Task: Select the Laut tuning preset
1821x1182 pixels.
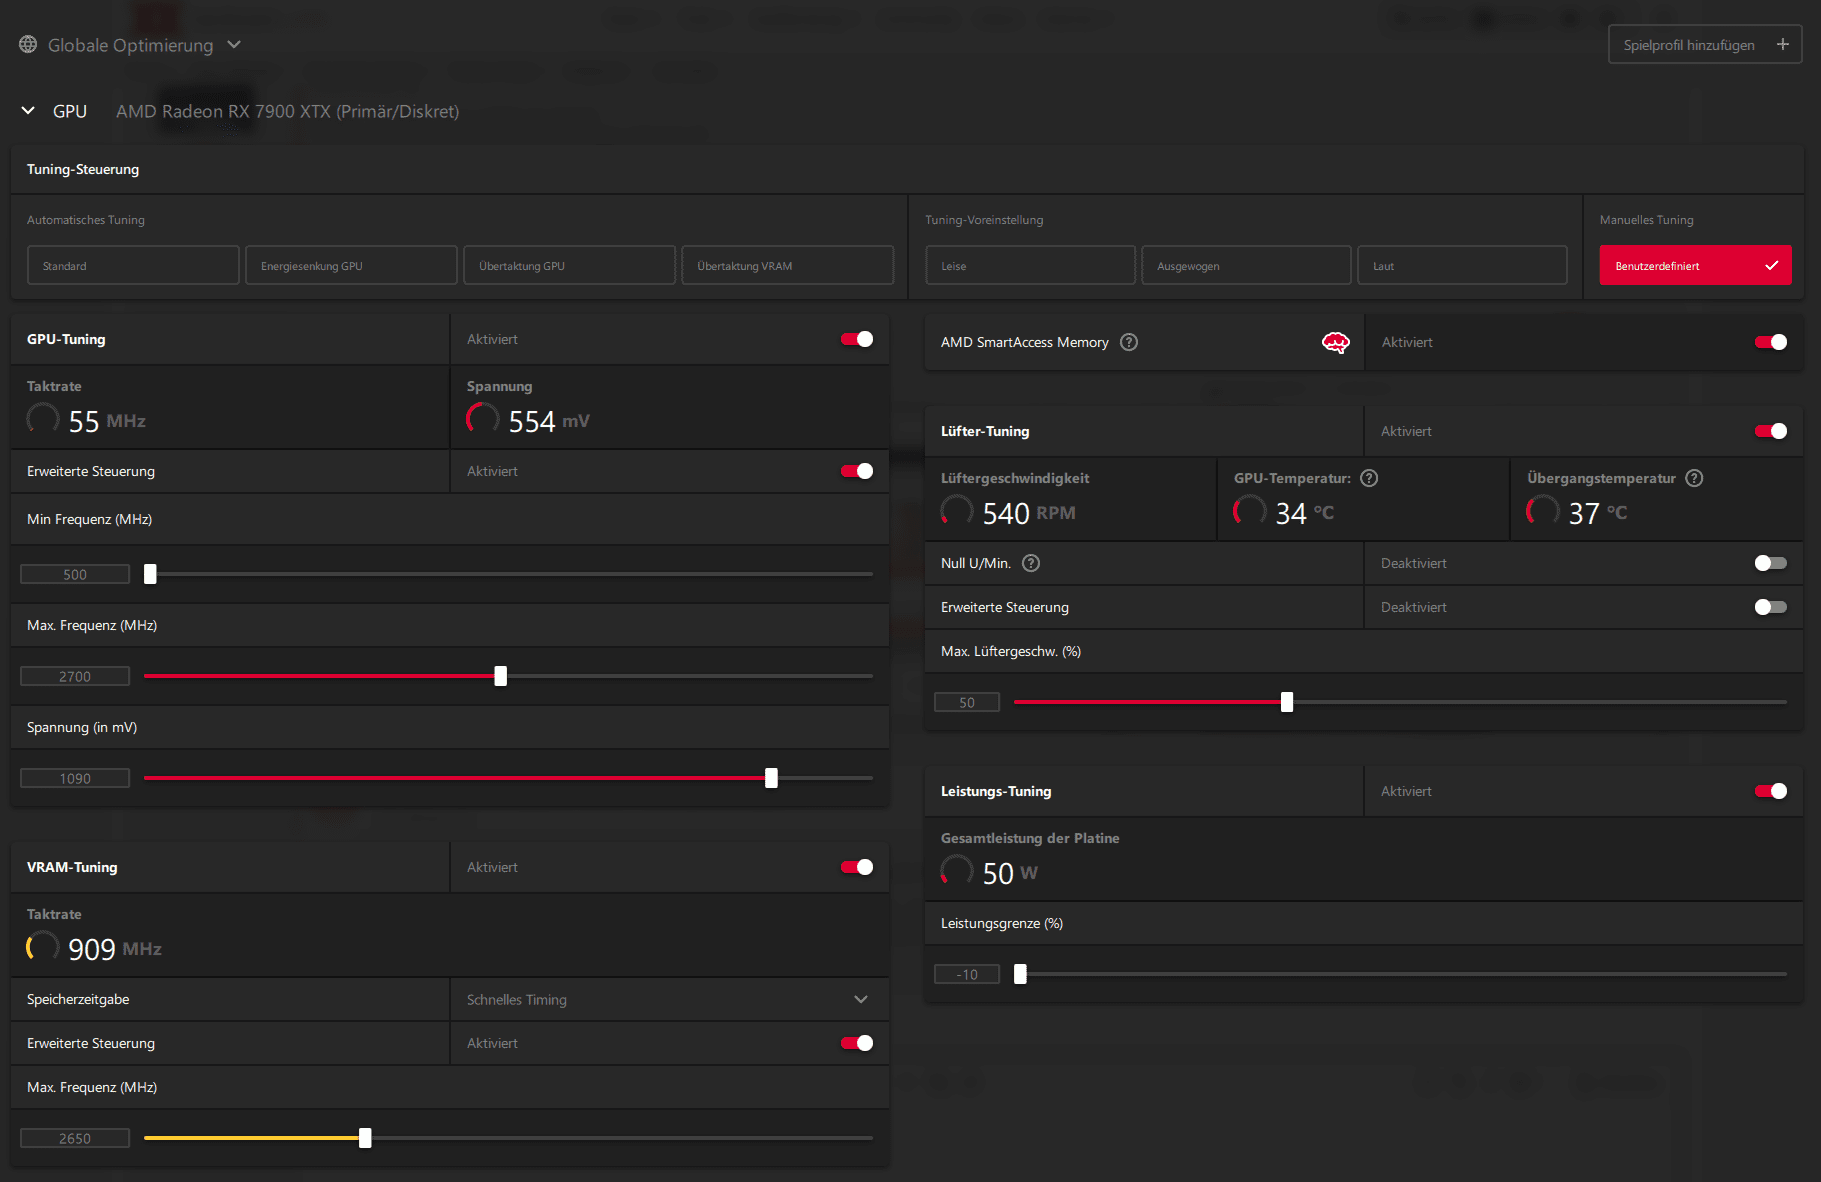Action: pos(1462,266)
